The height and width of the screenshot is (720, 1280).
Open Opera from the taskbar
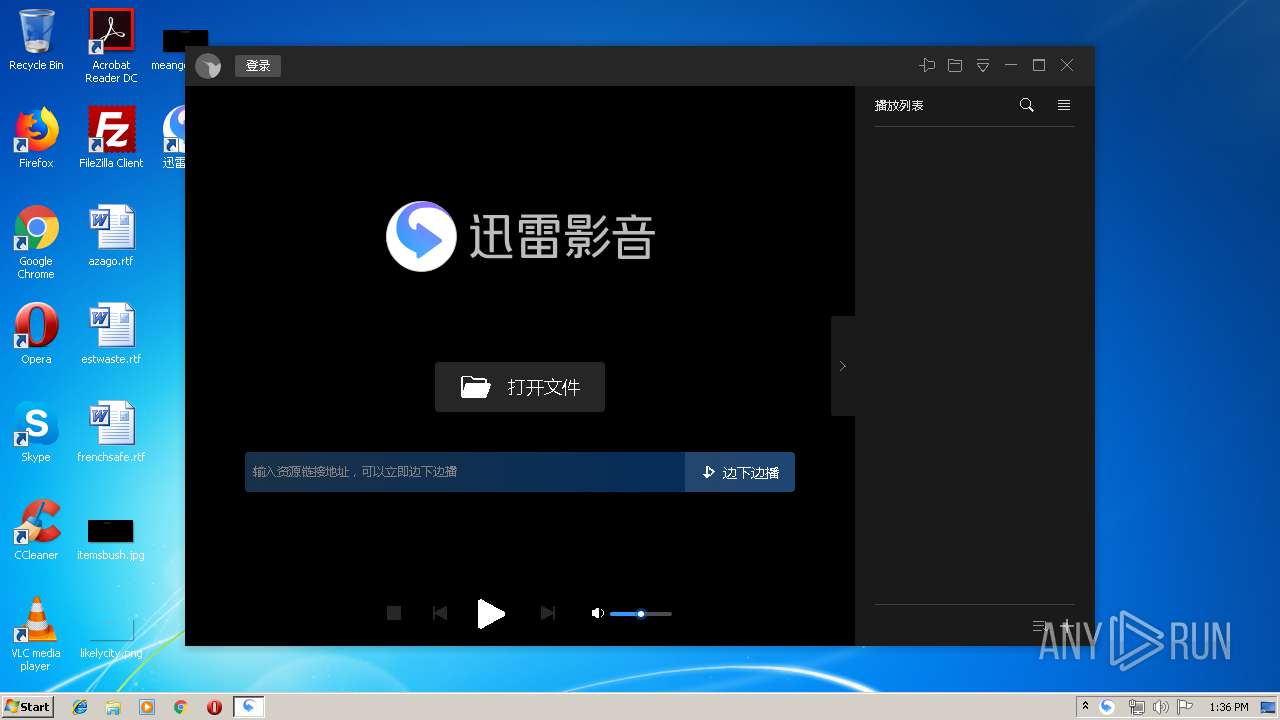214,707
